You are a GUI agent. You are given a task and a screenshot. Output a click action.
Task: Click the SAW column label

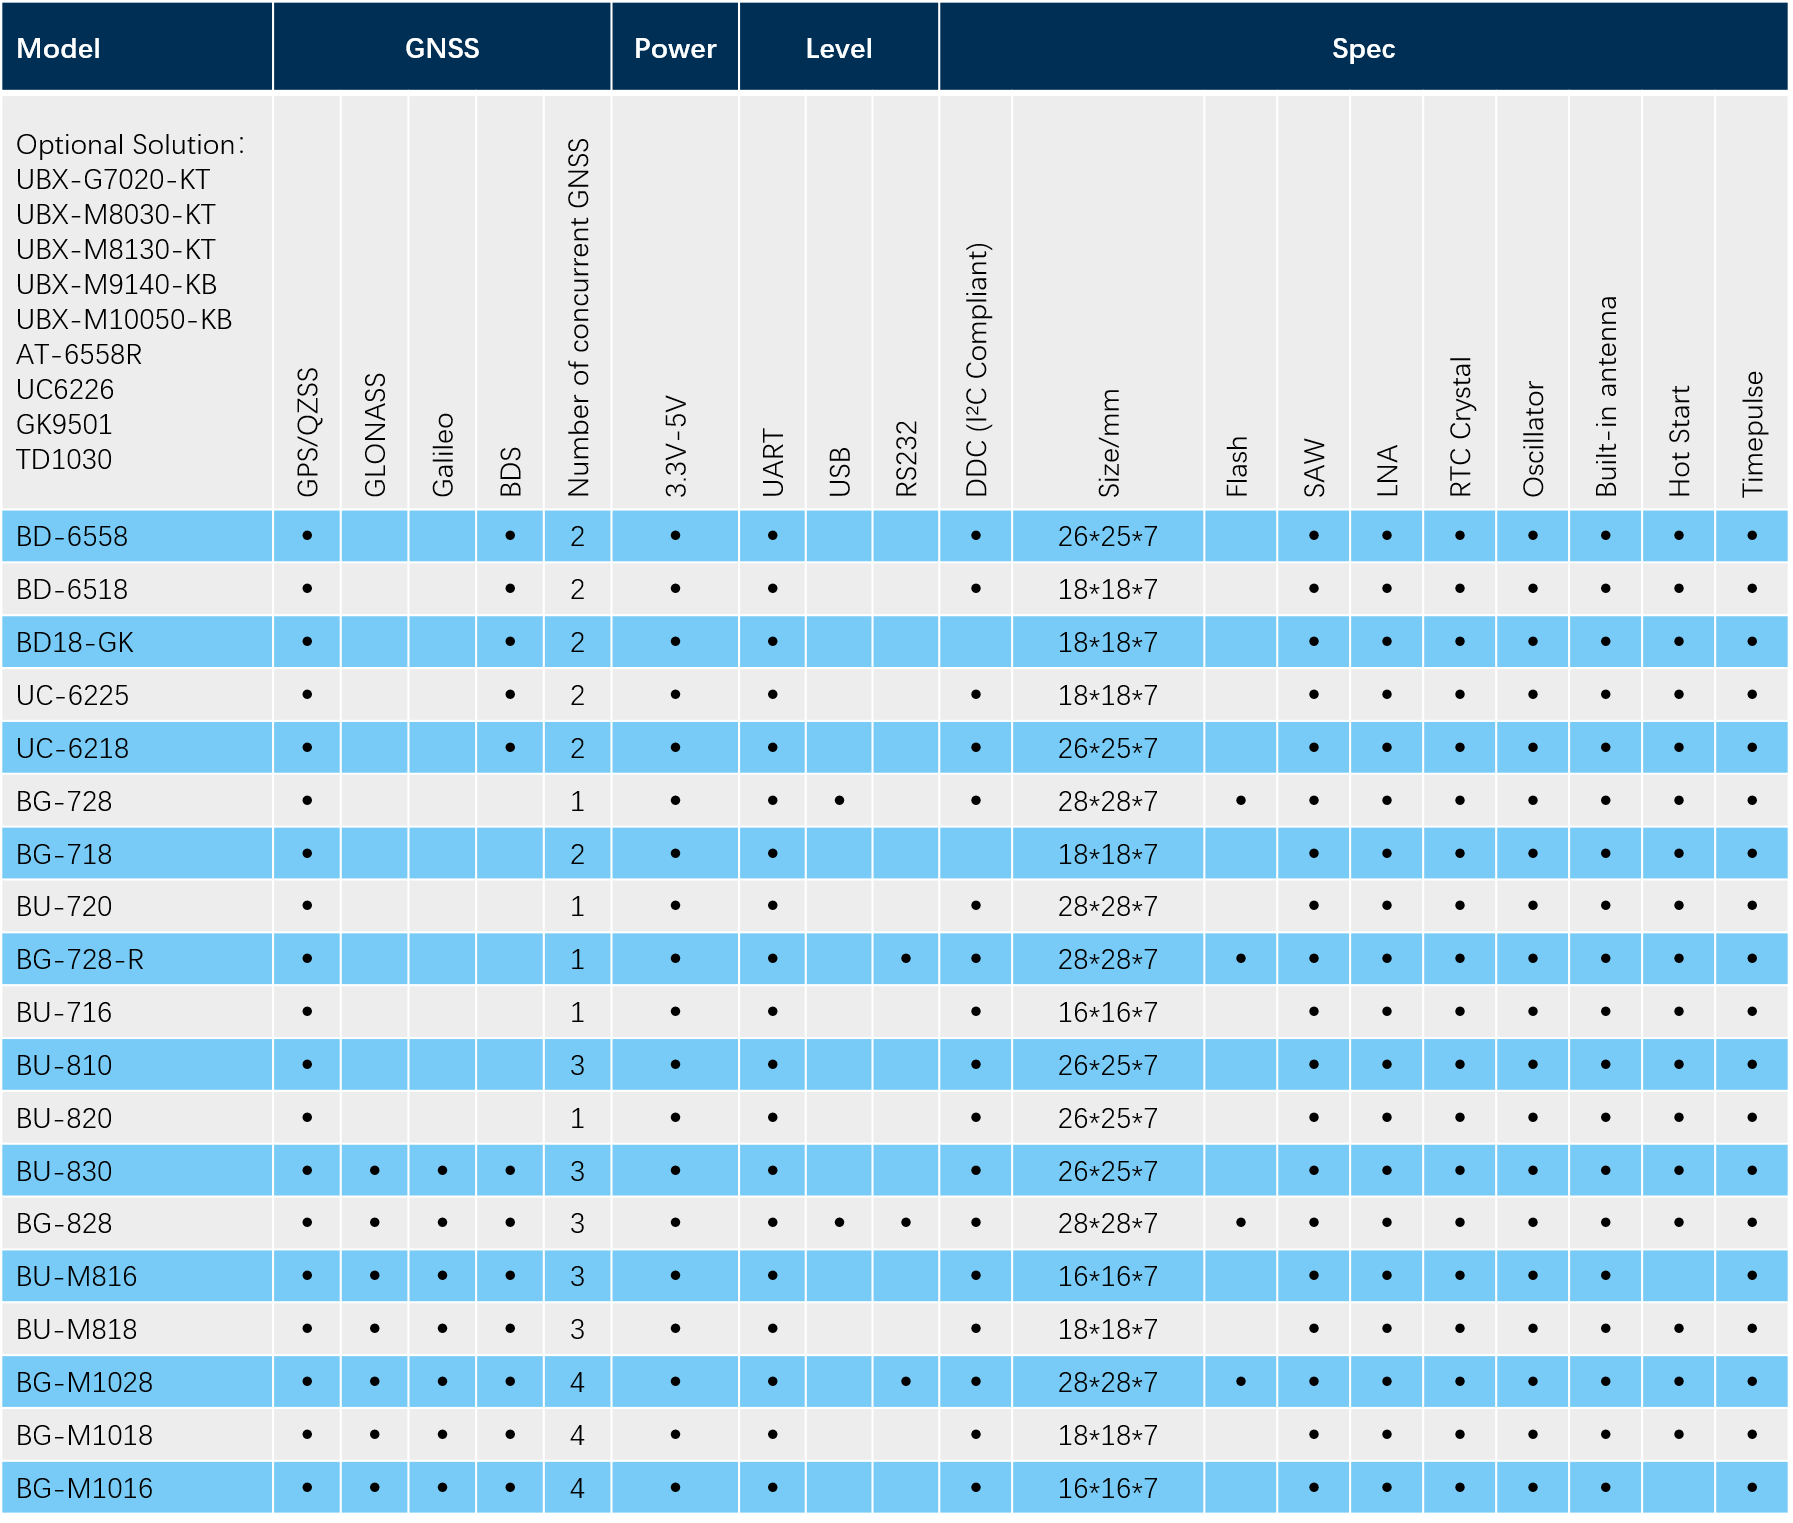(x=1314, y=468)
